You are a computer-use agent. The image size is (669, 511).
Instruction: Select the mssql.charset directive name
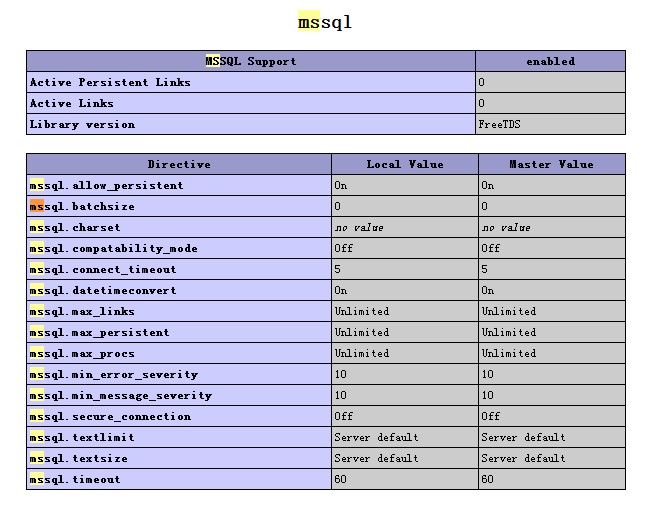click(75, 227)
